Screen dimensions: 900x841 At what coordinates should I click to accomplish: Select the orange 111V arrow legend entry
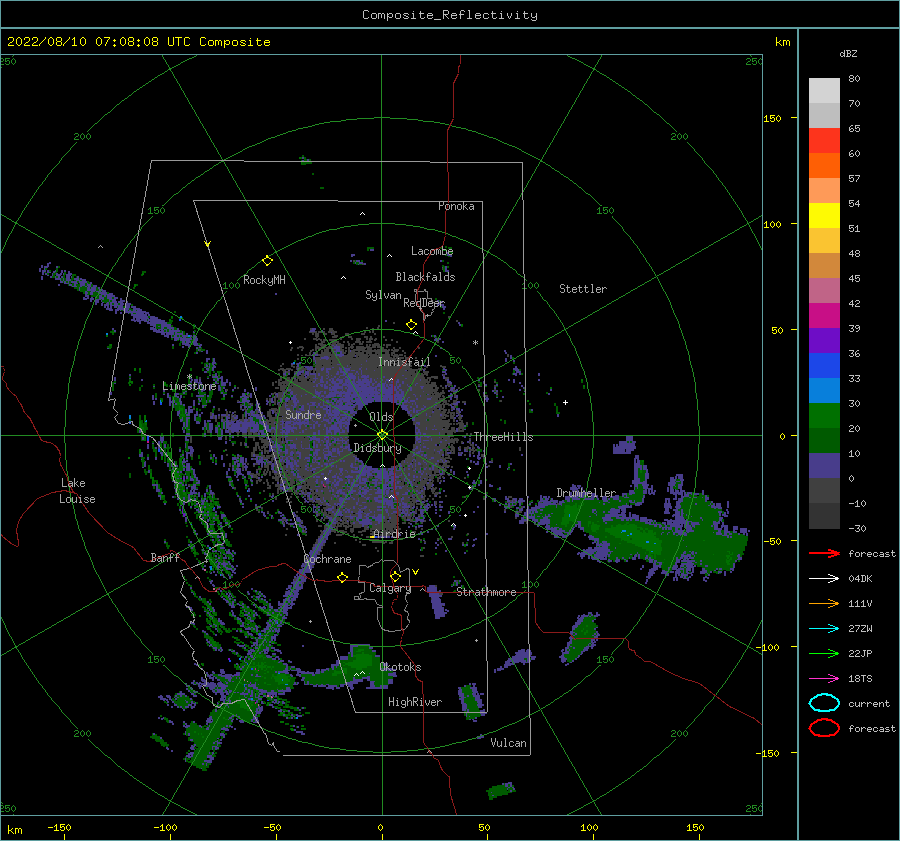pos(824,603)
